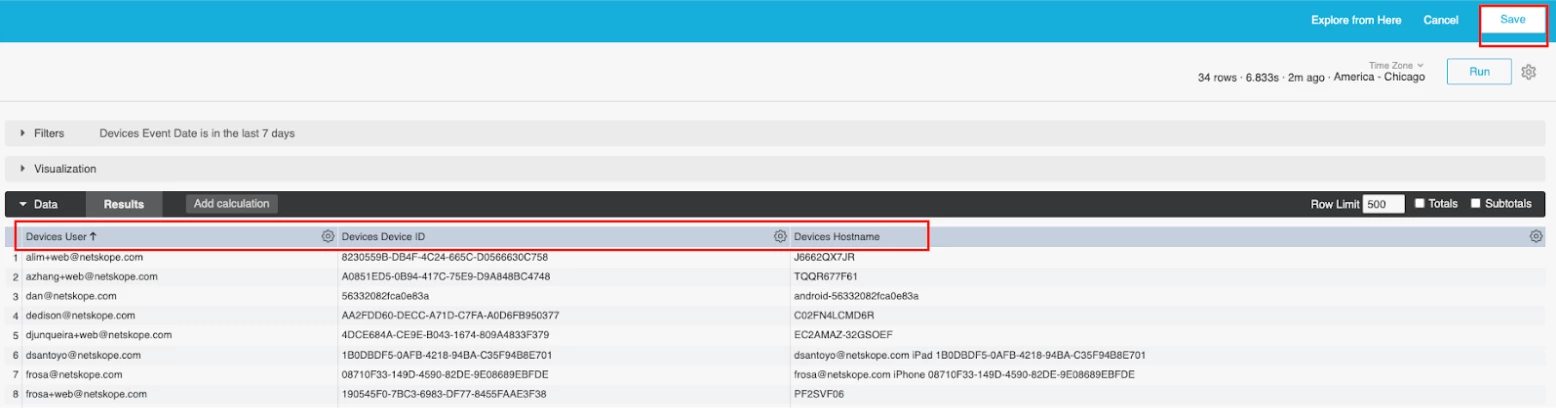Select frosa@netskope.com user cell
This screenshot has width=1556, height=410.
pyautogui.click(x=74, y=374)
